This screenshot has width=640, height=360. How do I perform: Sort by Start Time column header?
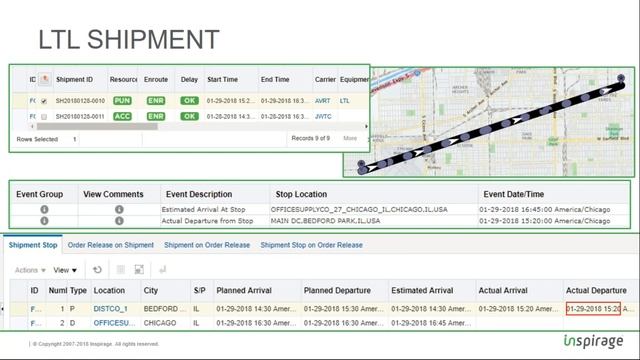[222, 79]
